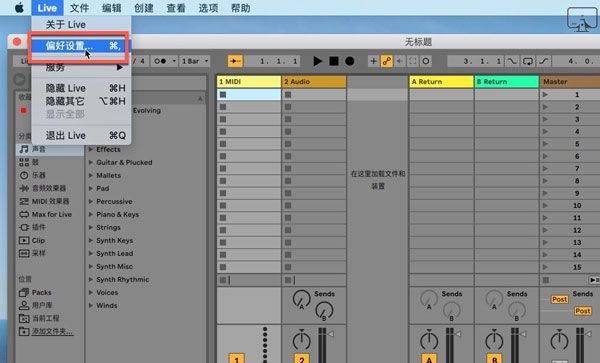Open the 文件 menu in menu bar

pos(79,8)
